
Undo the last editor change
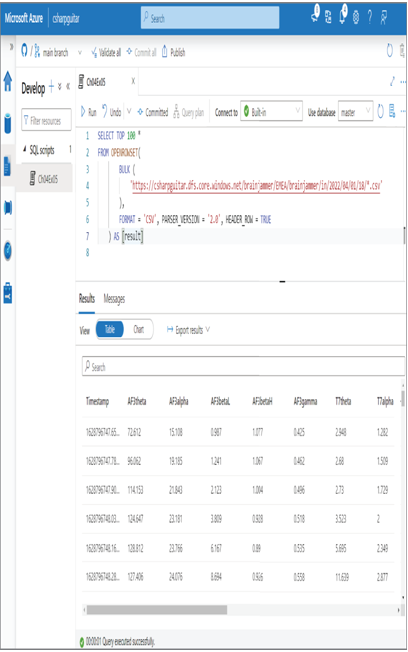[111, 111]
